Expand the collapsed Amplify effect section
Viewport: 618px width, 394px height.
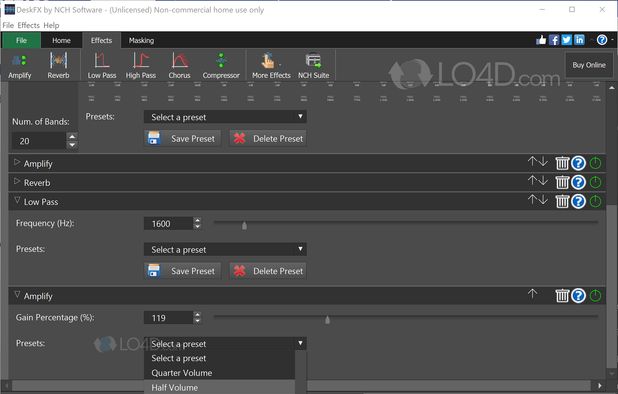click(17, 162)
